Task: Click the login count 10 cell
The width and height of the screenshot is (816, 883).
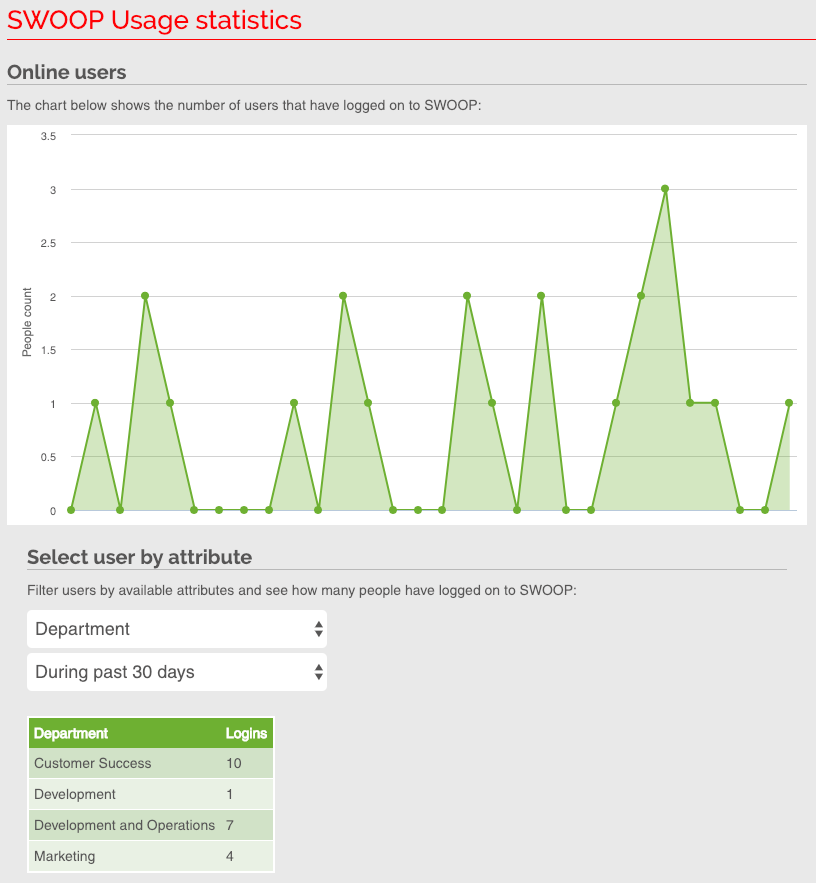Action: pyautogui.click(x=234, y=763)
